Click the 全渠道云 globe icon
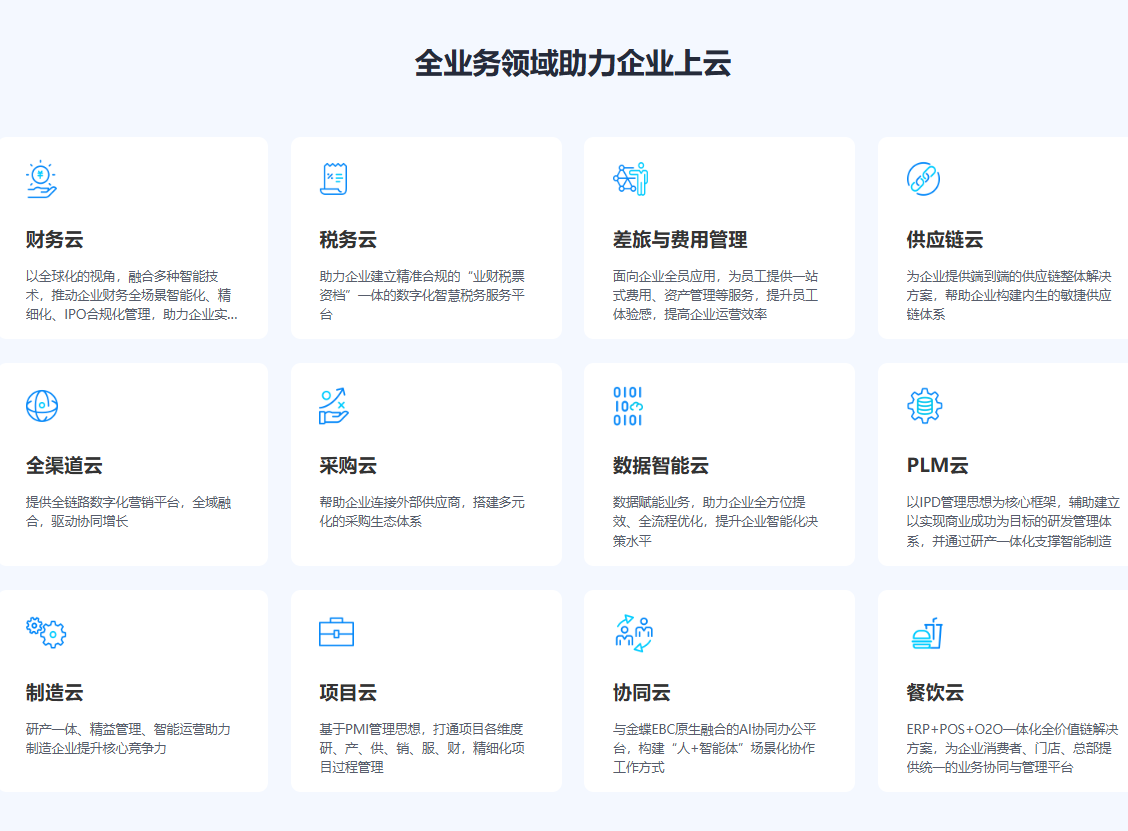The image size is (1128, 831). pos(41,405)
